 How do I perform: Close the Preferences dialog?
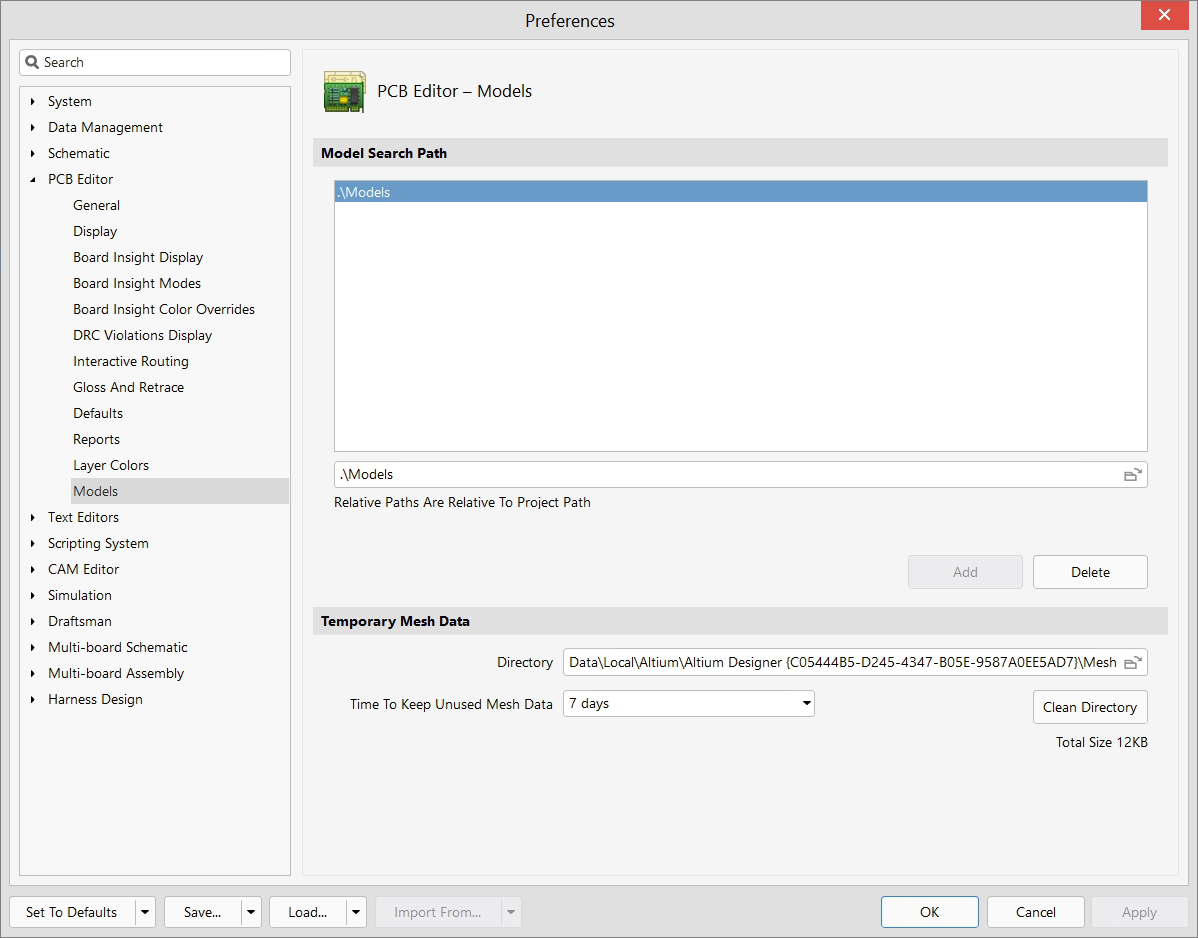tap(1164, 15)
